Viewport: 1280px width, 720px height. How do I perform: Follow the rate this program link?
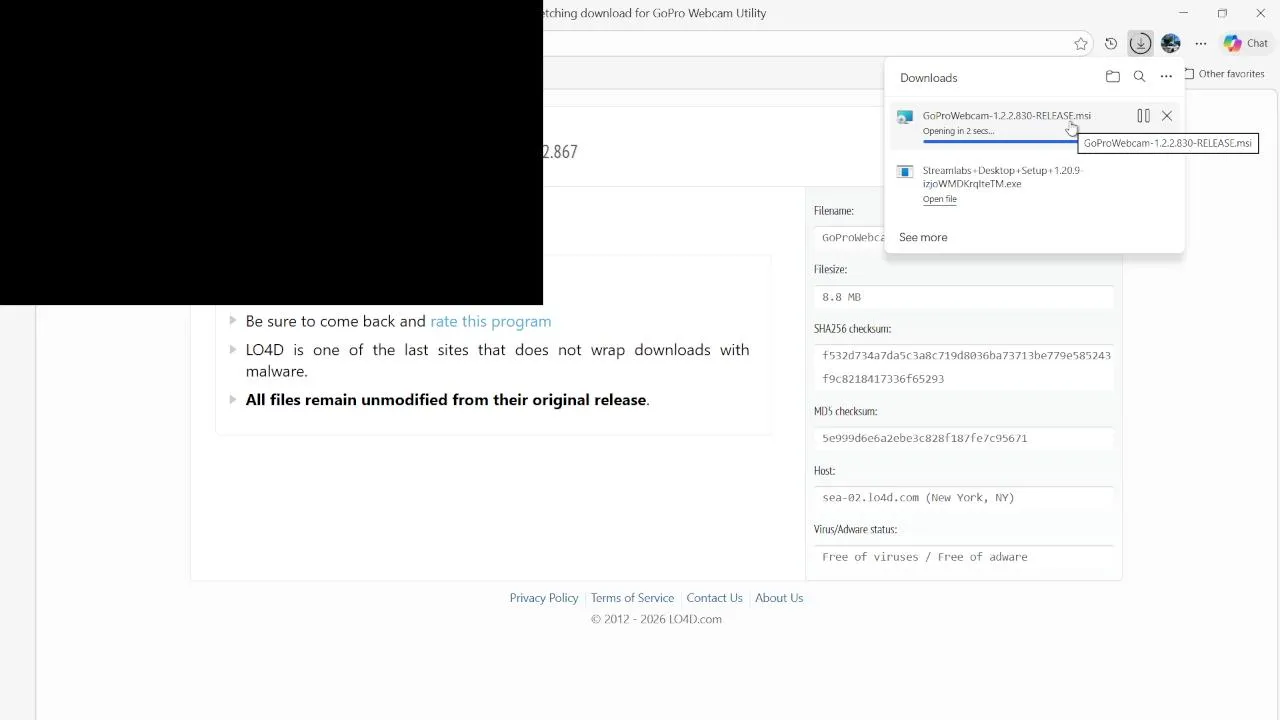490,321
